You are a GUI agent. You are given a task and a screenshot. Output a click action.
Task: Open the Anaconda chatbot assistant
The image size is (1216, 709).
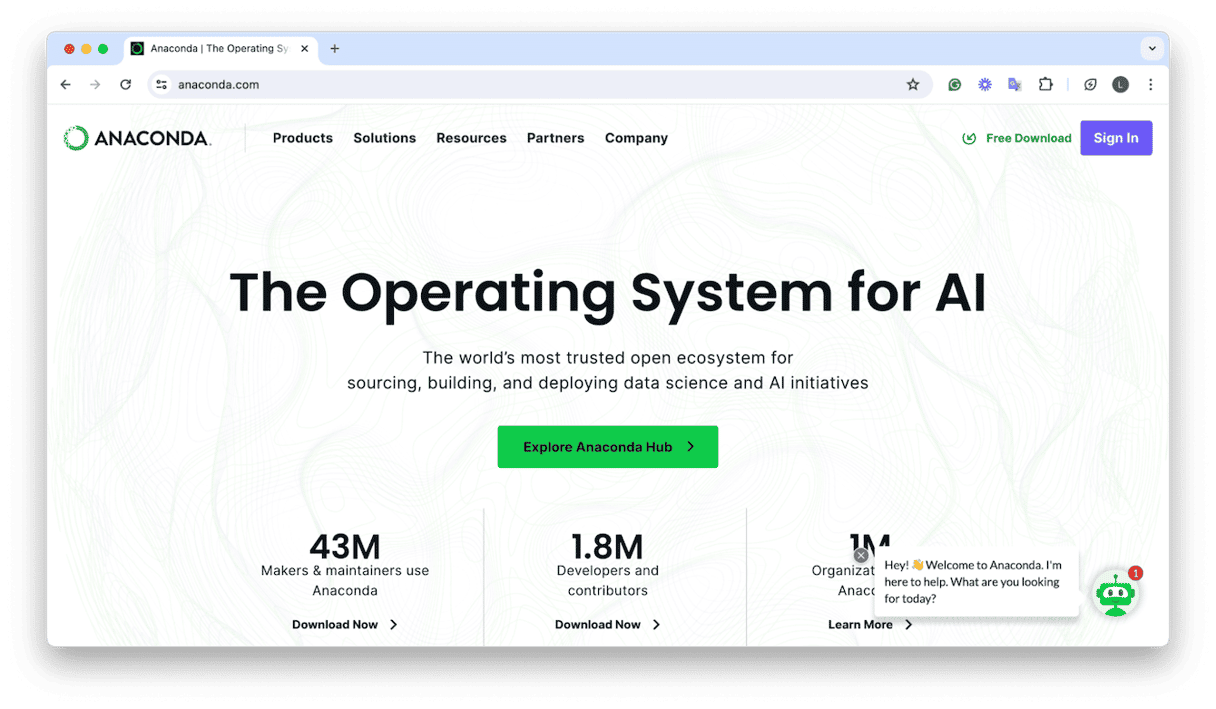pos(1115,592)
